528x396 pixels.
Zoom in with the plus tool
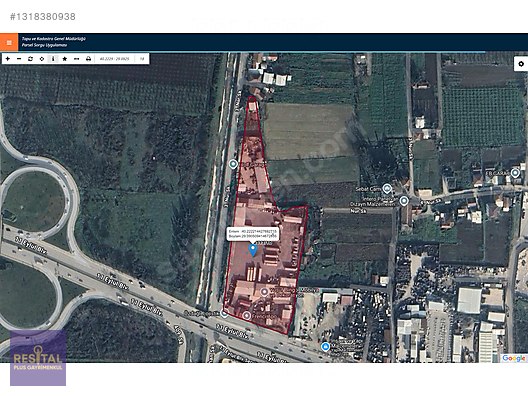(8, 59)
